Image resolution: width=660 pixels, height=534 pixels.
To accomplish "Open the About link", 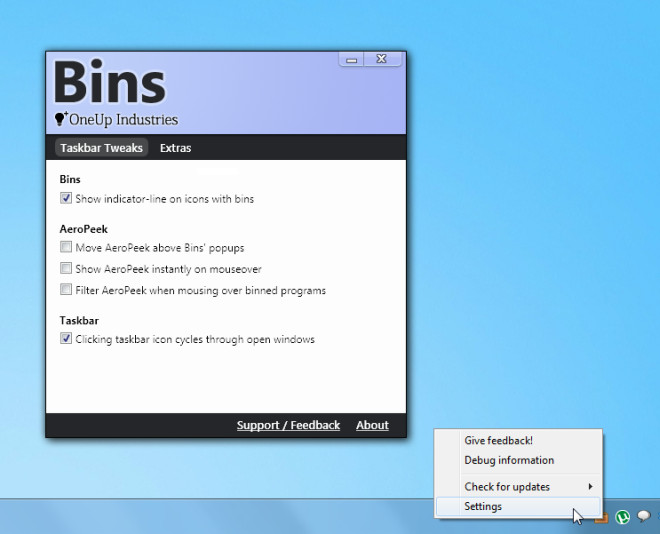I will pyautogui.click(x=372, y=425).
